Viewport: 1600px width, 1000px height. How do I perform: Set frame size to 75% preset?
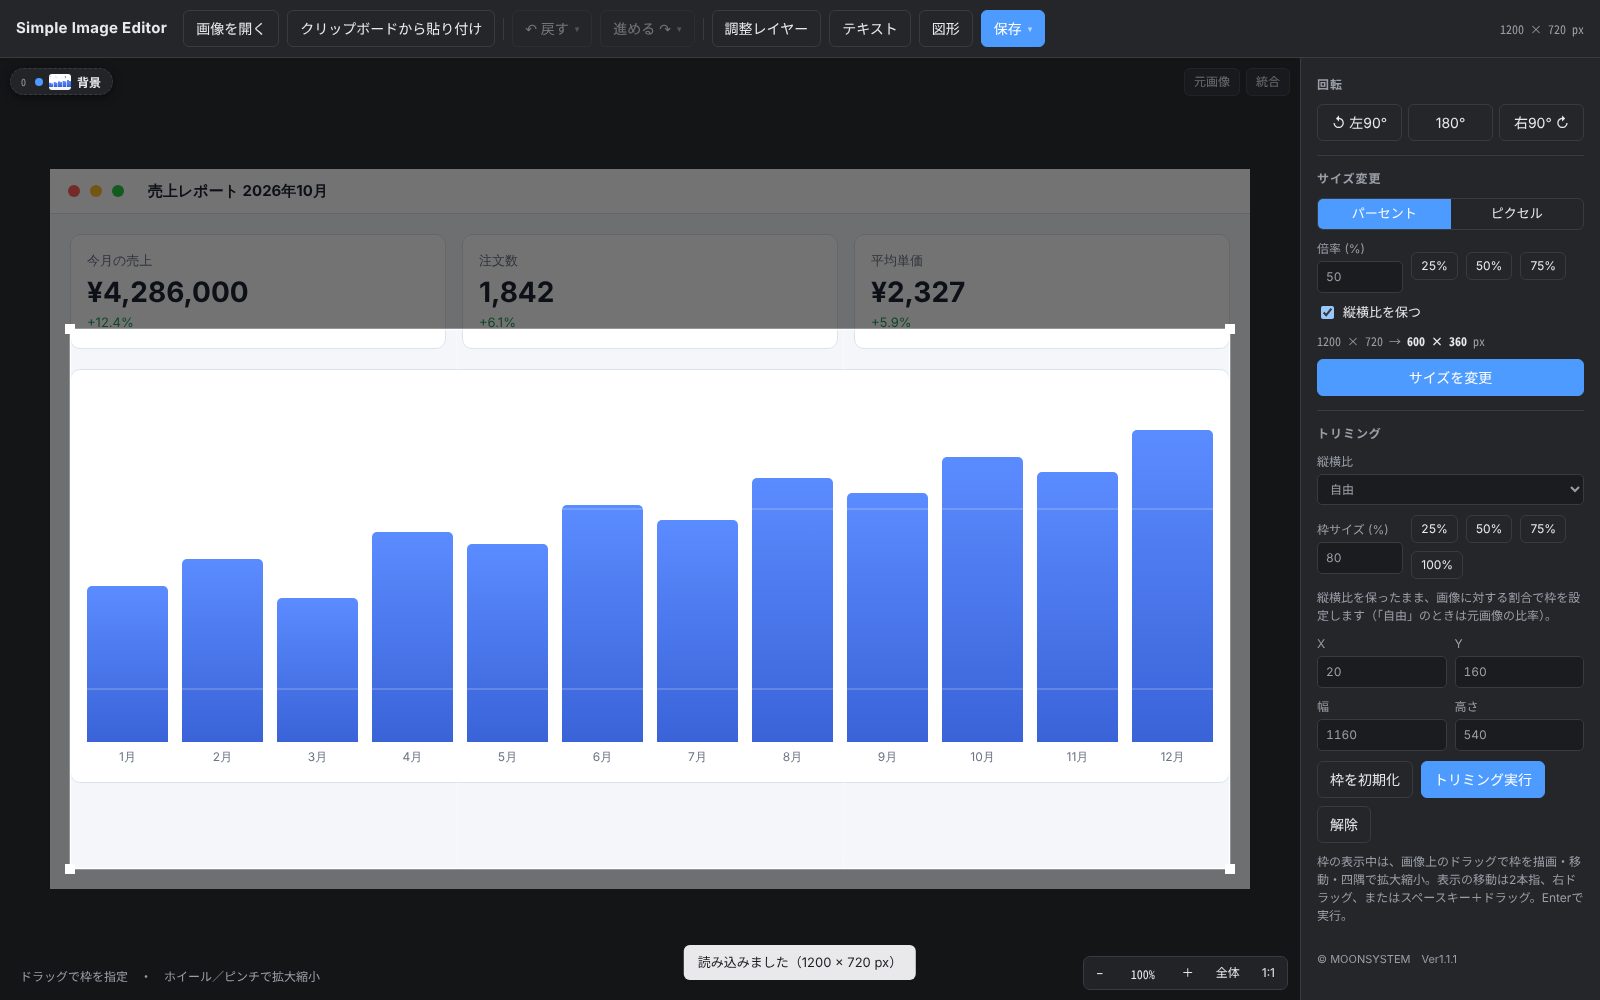1543,529
